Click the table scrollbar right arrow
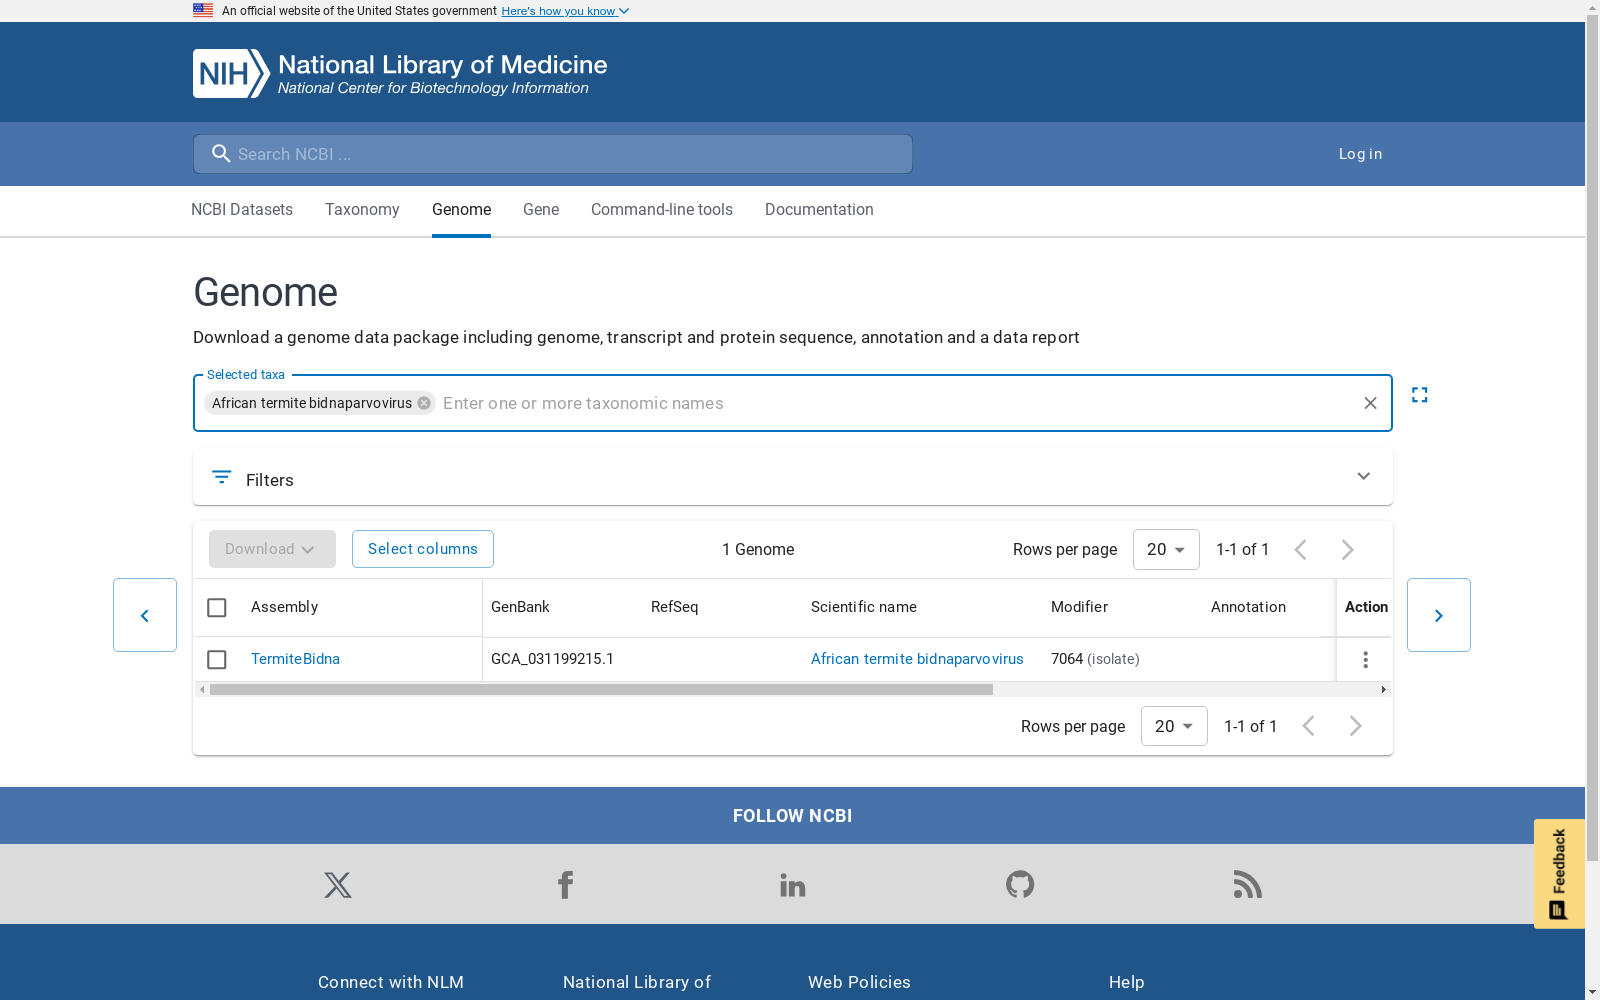This screenshot has width=1600, height=1000. pyautogui.click(x=1384, y=690)
